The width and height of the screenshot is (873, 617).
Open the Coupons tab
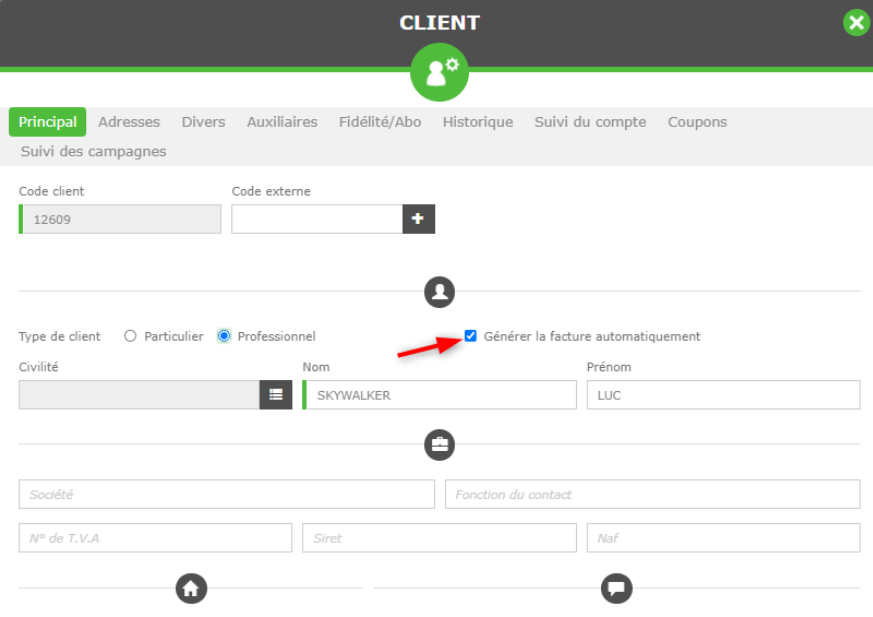tap(697, 122)
